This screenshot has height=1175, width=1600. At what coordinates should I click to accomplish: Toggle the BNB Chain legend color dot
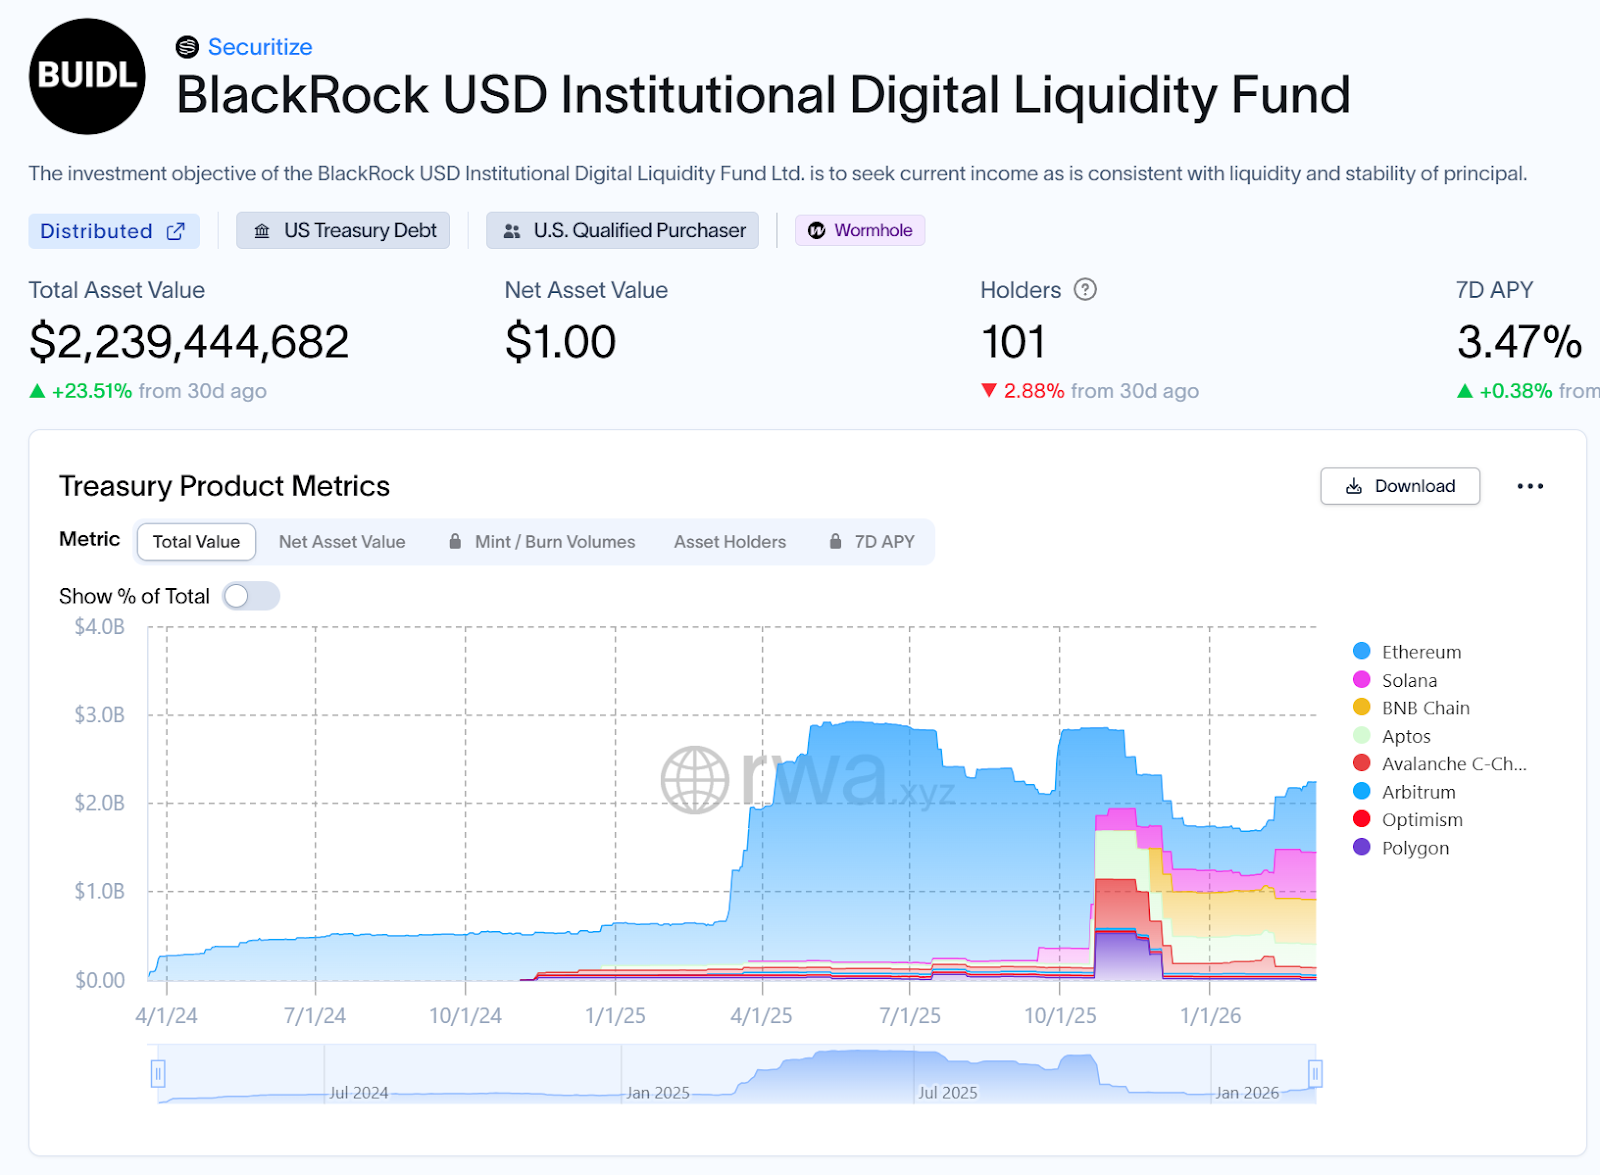1361,707
